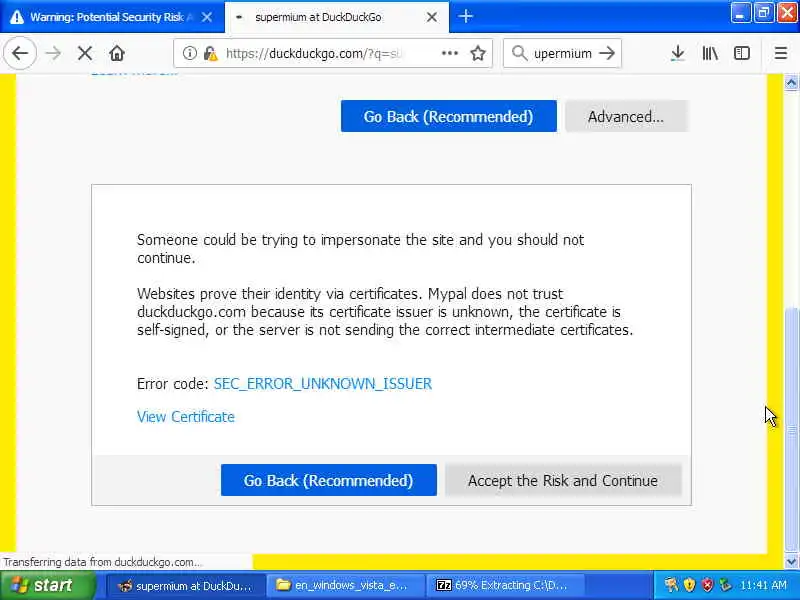
Task: Click the padlock warning icon in address bar
Action: tap(210, 53)
